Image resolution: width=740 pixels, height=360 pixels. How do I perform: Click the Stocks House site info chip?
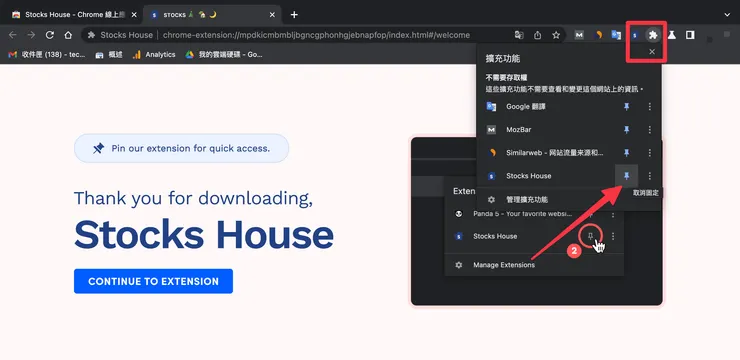(x=121, y=35)
